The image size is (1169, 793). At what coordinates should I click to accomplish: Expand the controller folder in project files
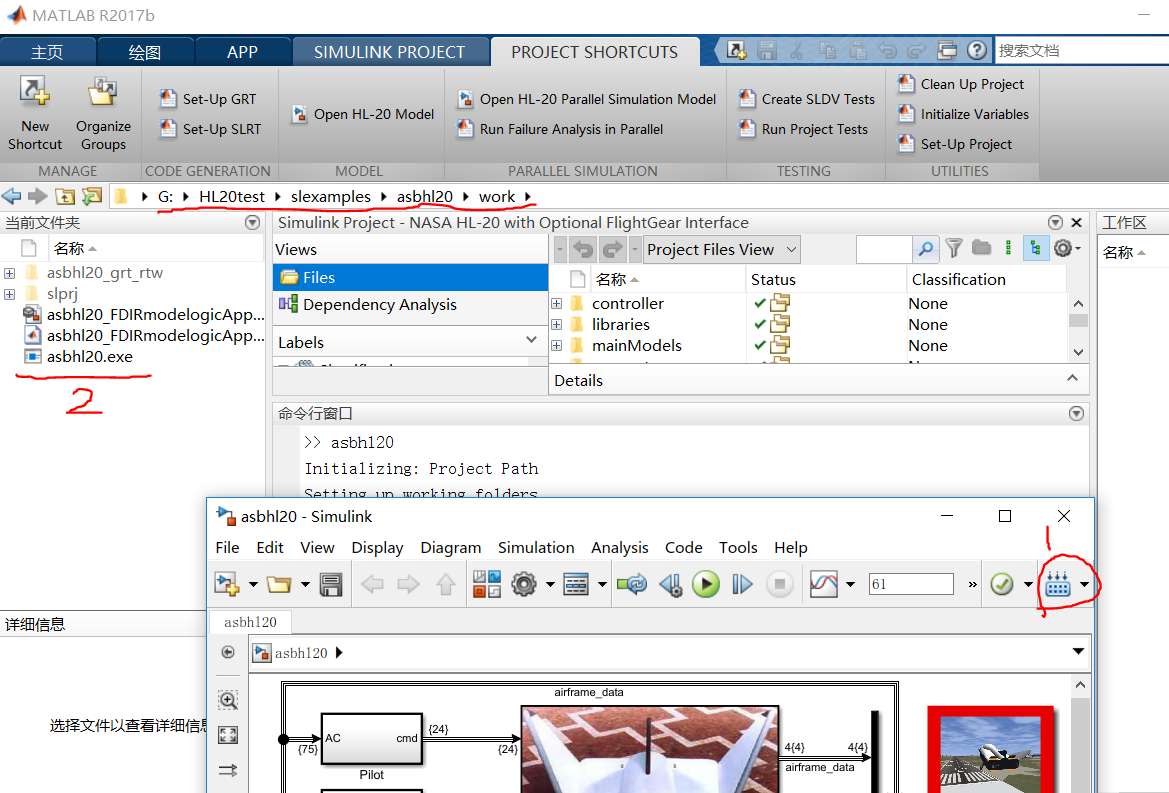[x=557, y=303]
